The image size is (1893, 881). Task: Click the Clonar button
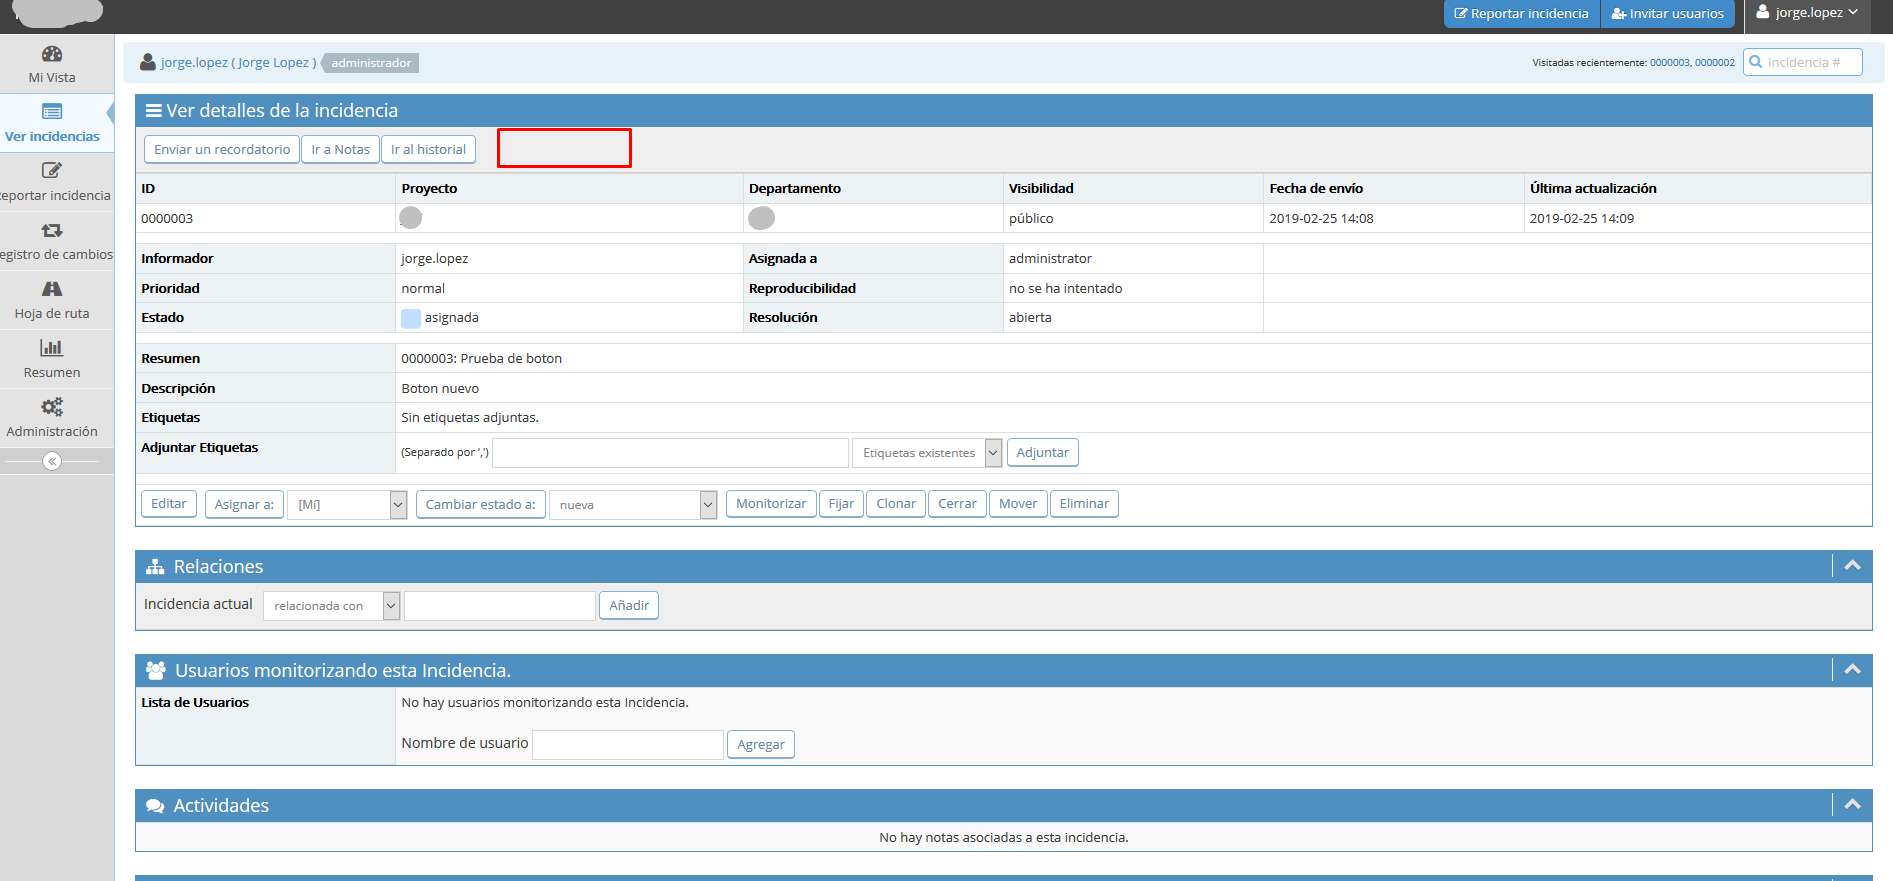point(895,504)
